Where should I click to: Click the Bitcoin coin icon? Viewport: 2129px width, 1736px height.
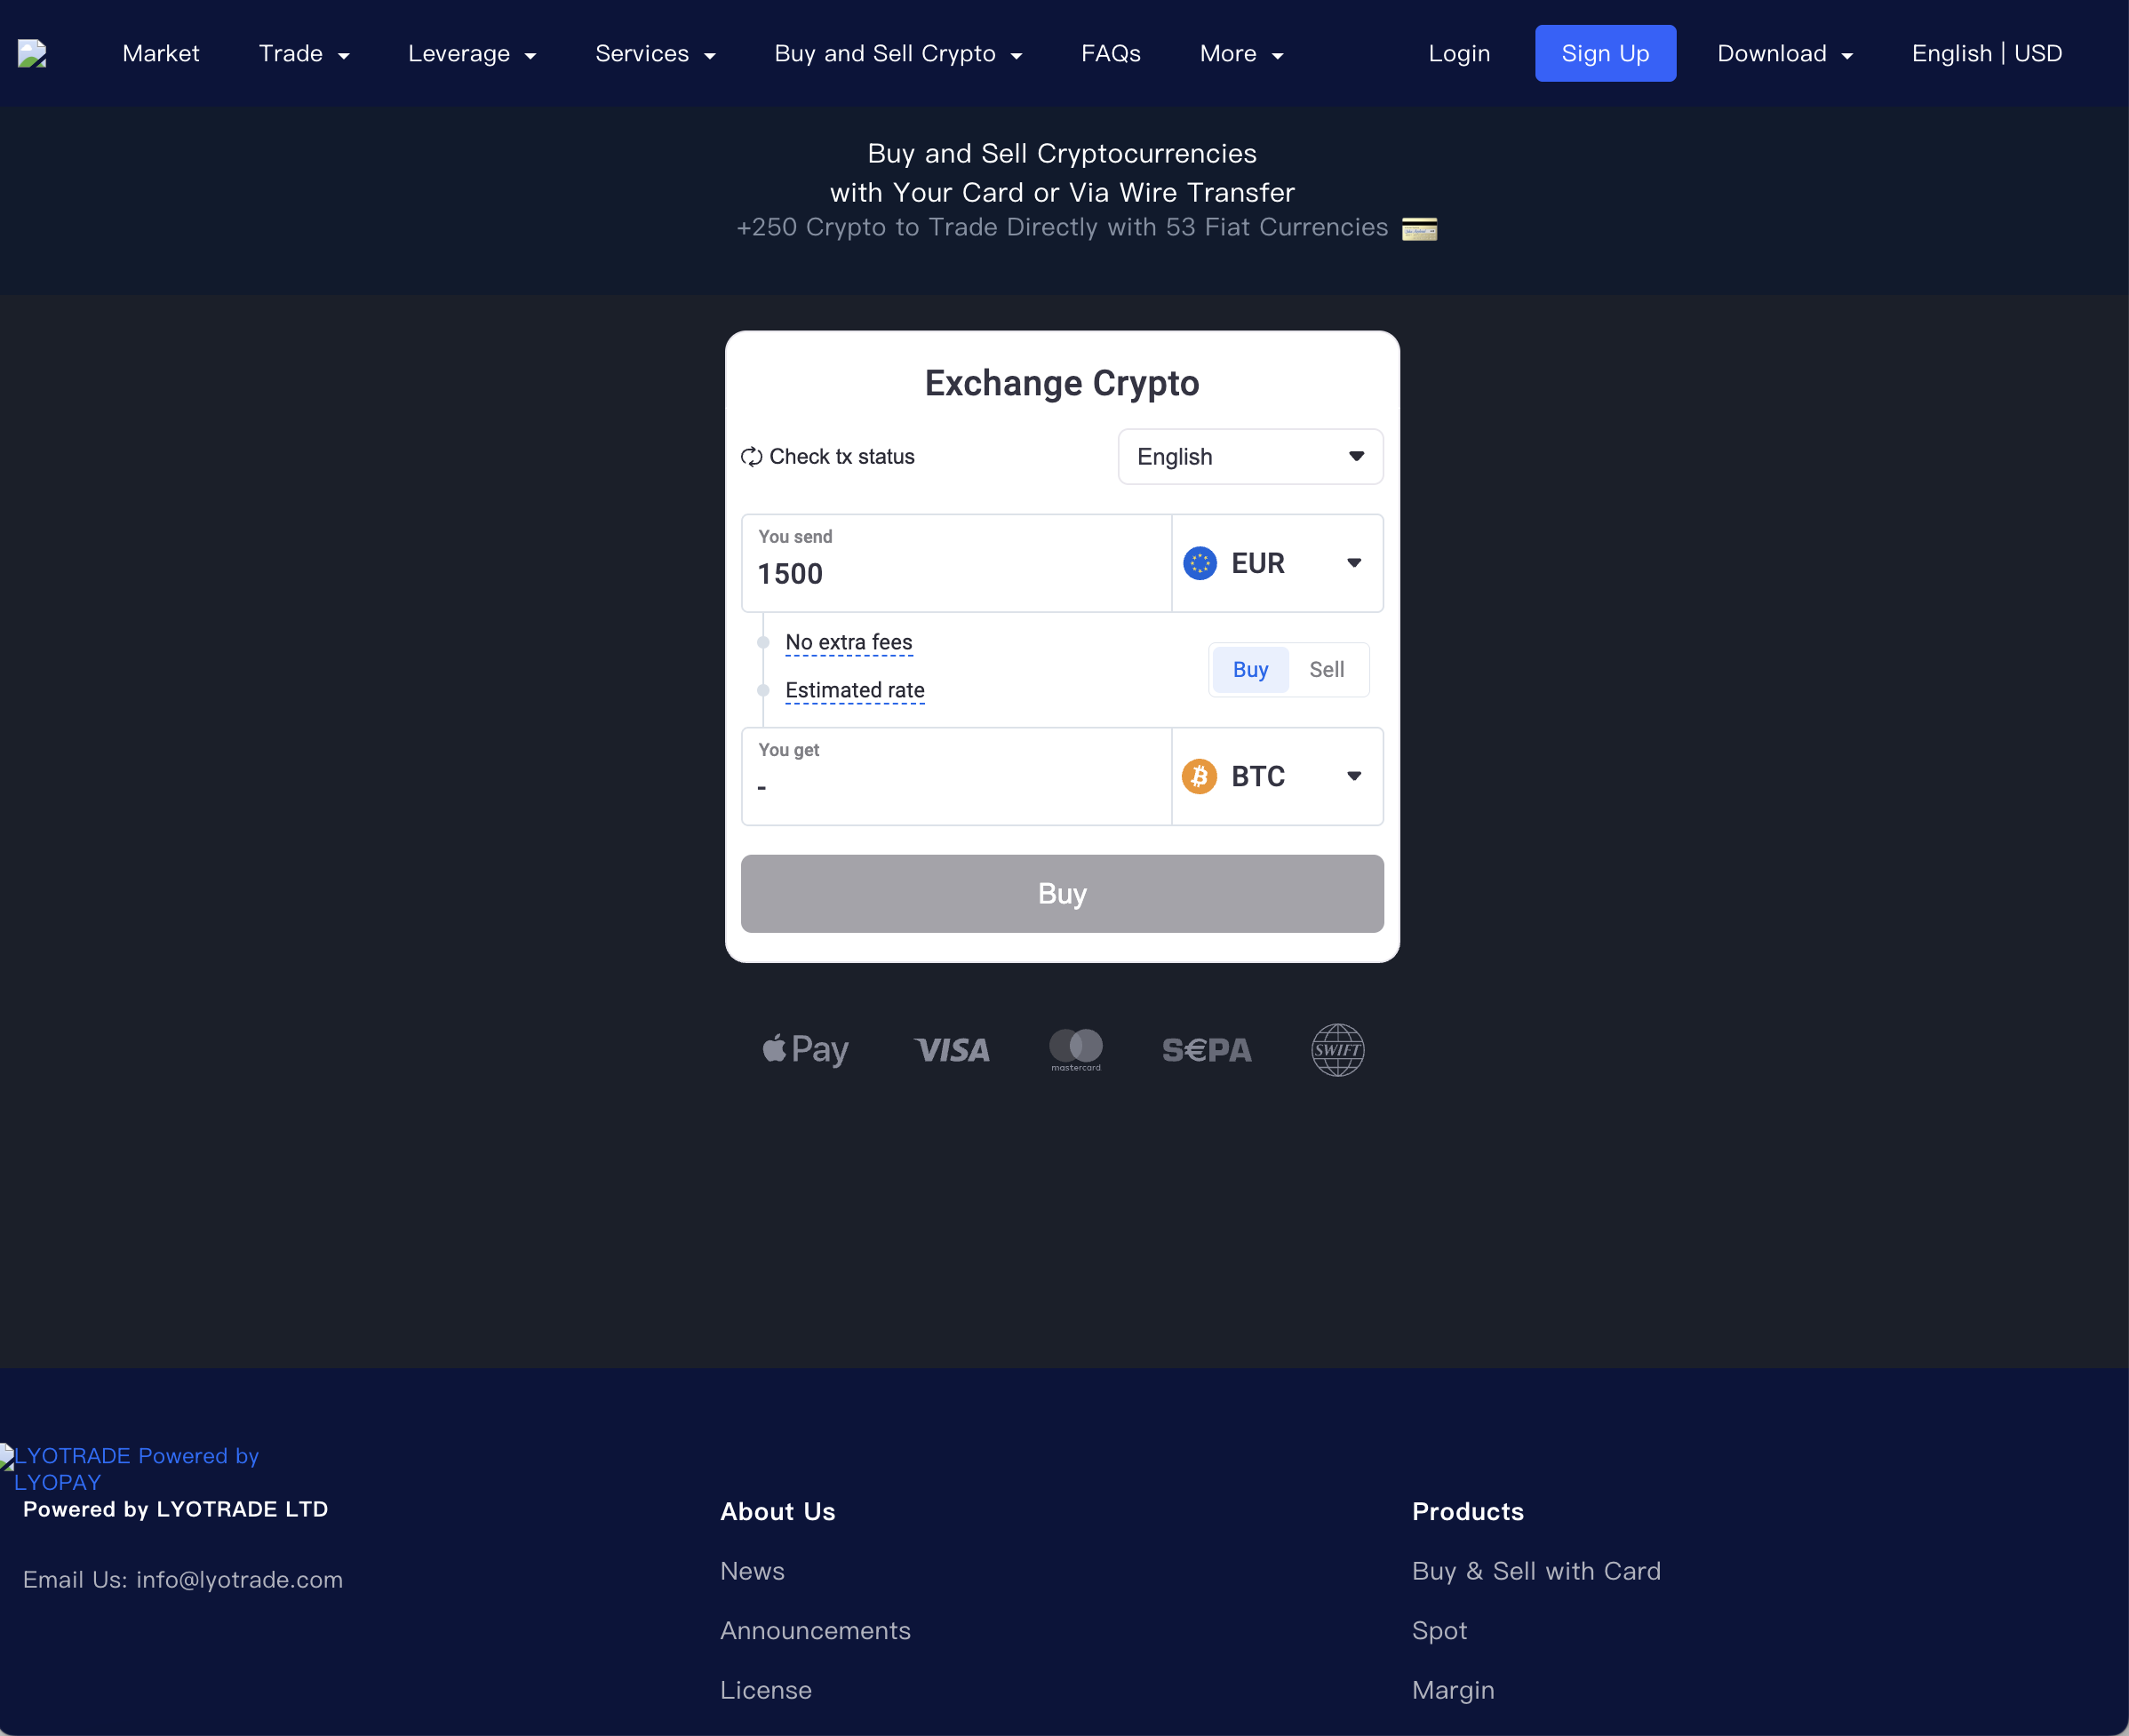(1199, 776)
